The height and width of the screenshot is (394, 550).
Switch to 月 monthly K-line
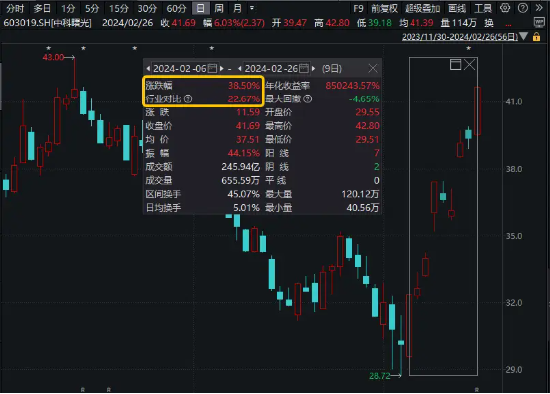[x=237, y=8]
